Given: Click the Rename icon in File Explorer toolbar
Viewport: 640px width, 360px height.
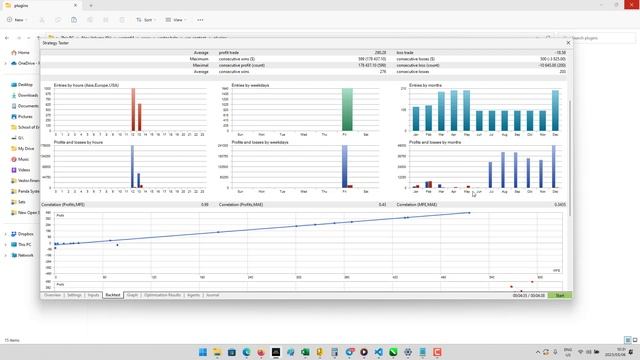Looking at the screenshot, I should (90, 20).
